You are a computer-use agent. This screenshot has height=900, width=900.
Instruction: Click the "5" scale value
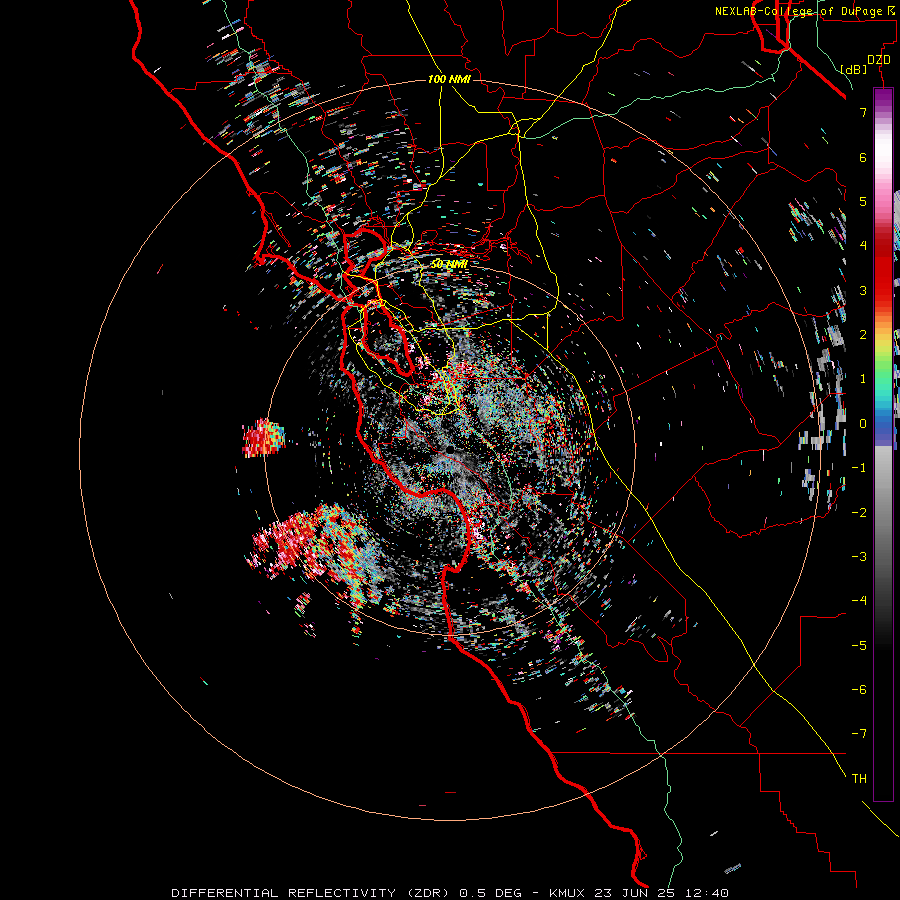863,201
